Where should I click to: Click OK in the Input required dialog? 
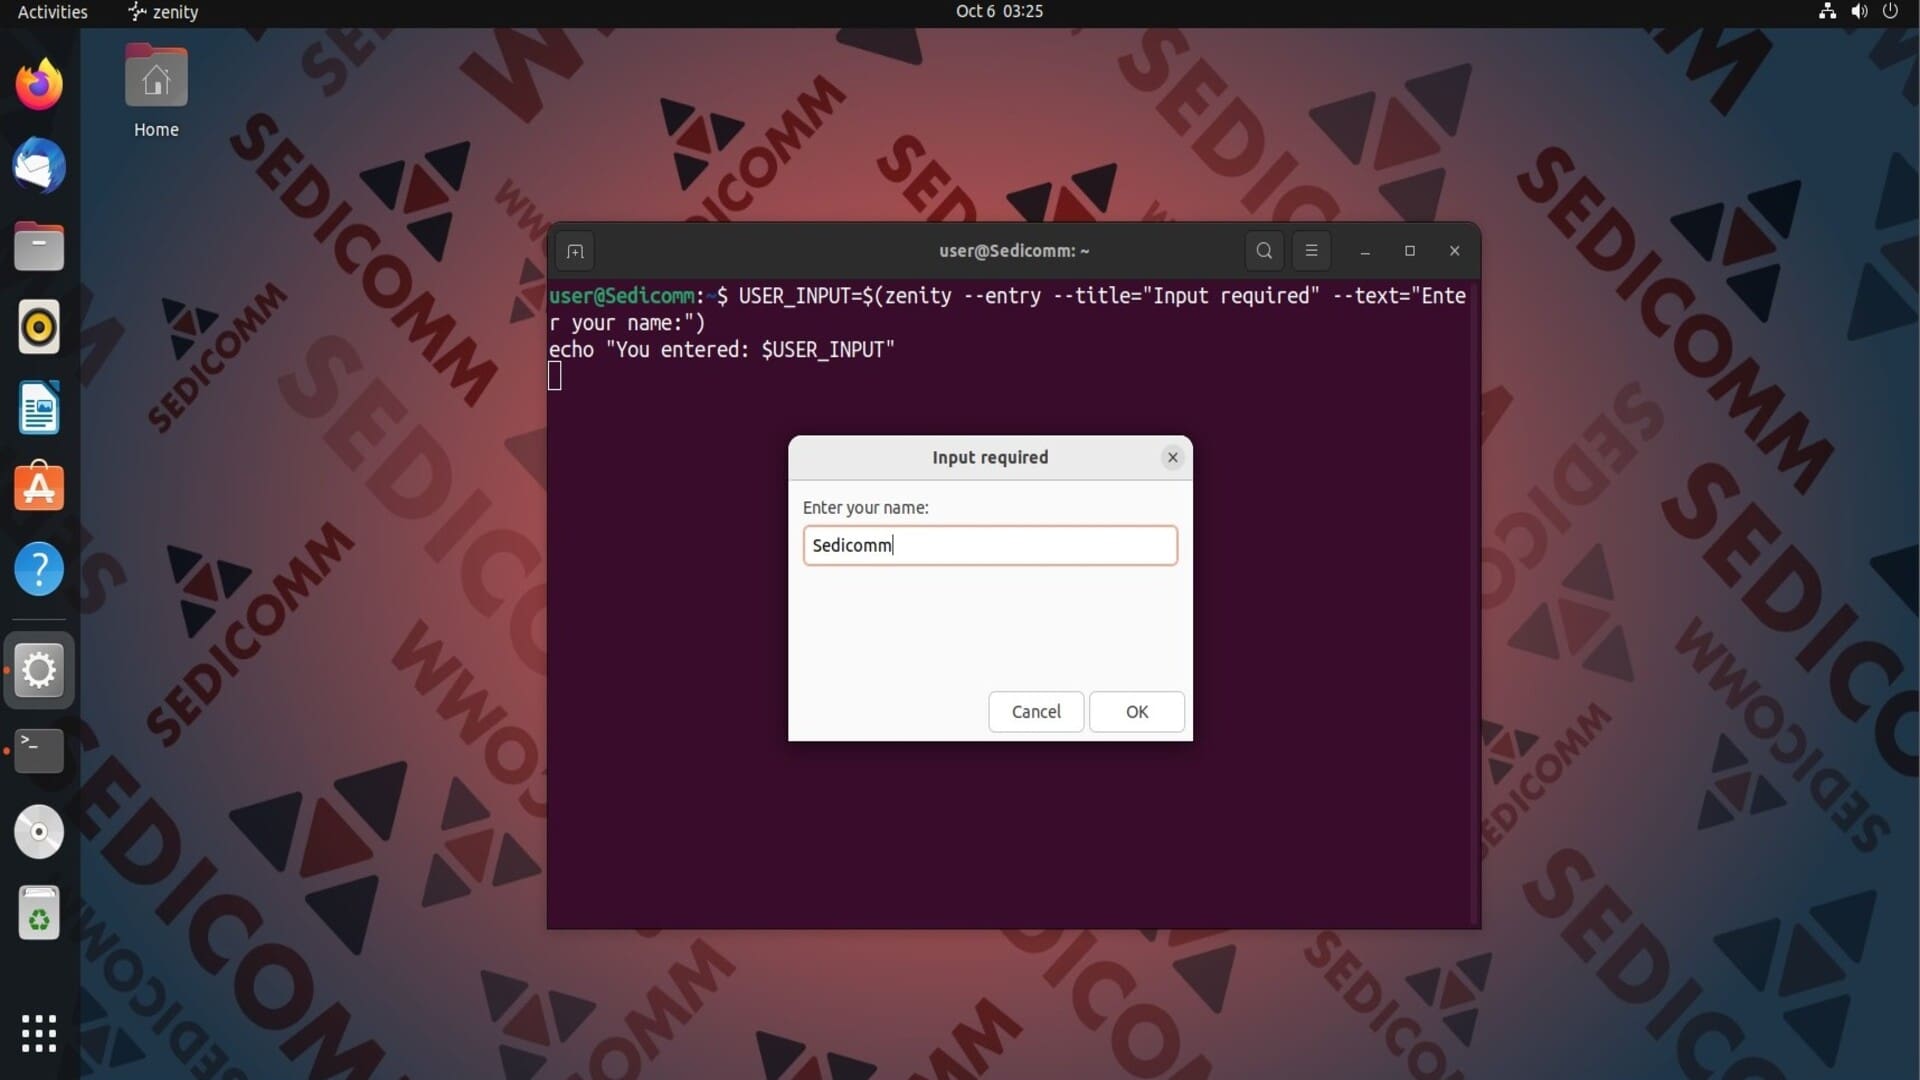[1136, 711]
